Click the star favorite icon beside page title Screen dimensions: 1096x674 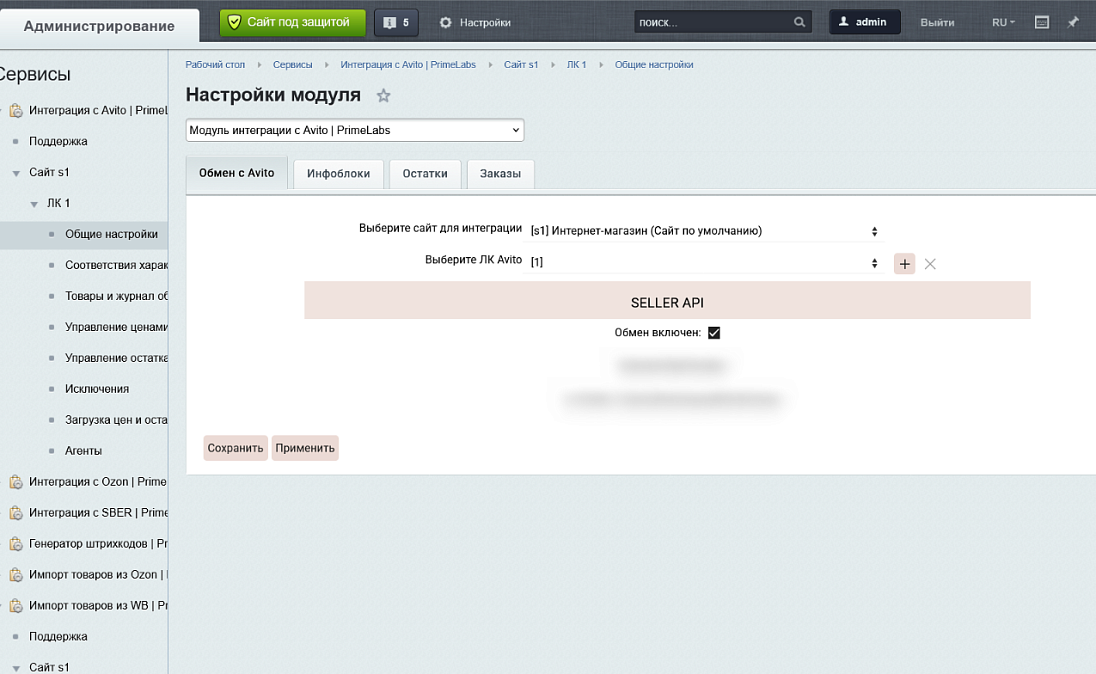[383, 96]
